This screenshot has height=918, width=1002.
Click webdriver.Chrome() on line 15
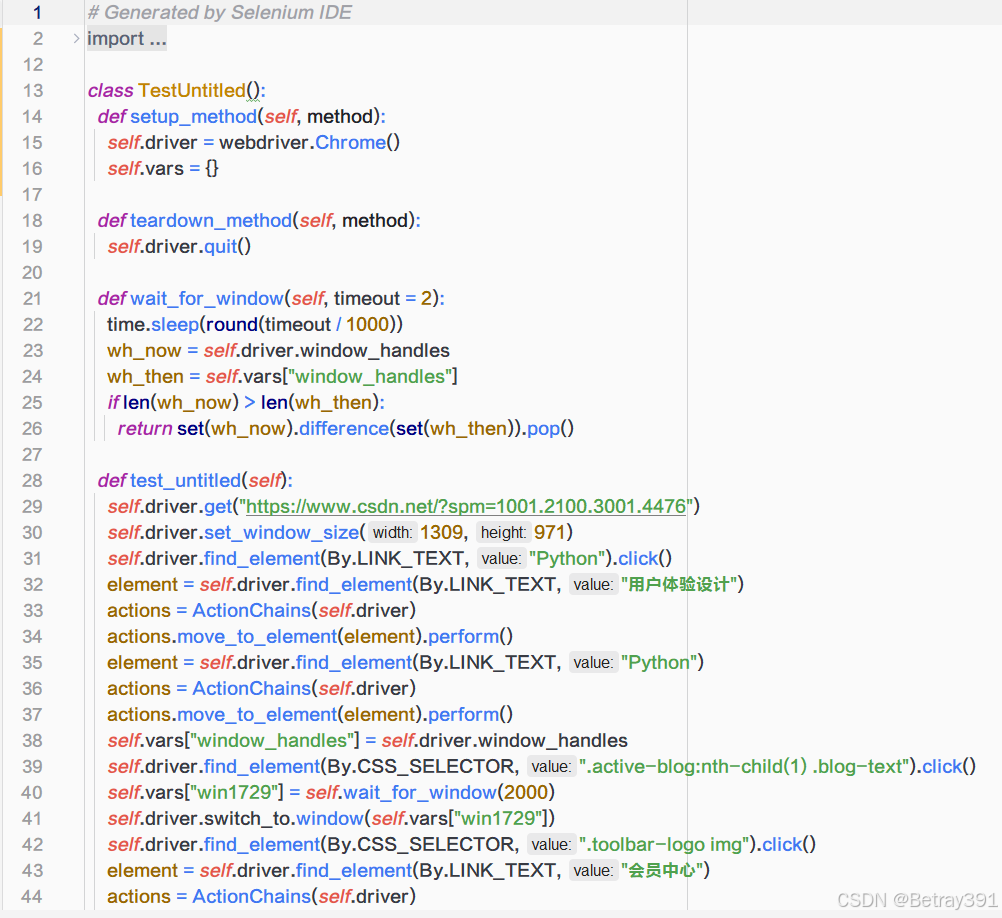click(x=309, y=142)
